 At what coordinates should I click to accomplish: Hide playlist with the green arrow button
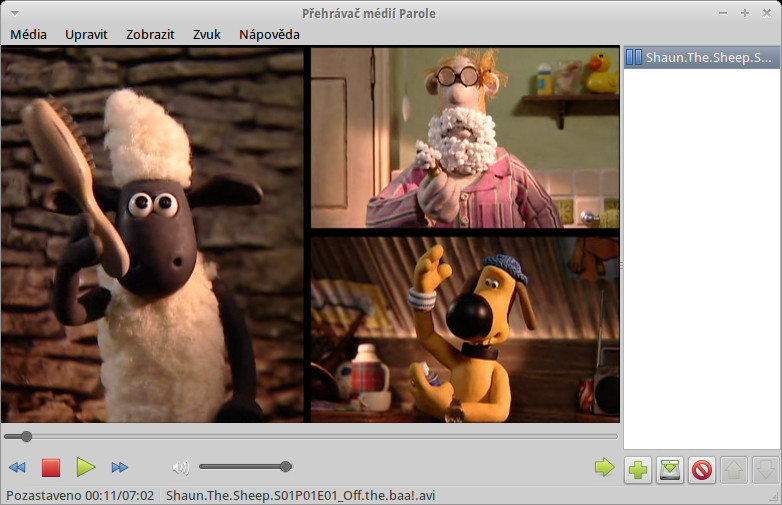(604, 467)
